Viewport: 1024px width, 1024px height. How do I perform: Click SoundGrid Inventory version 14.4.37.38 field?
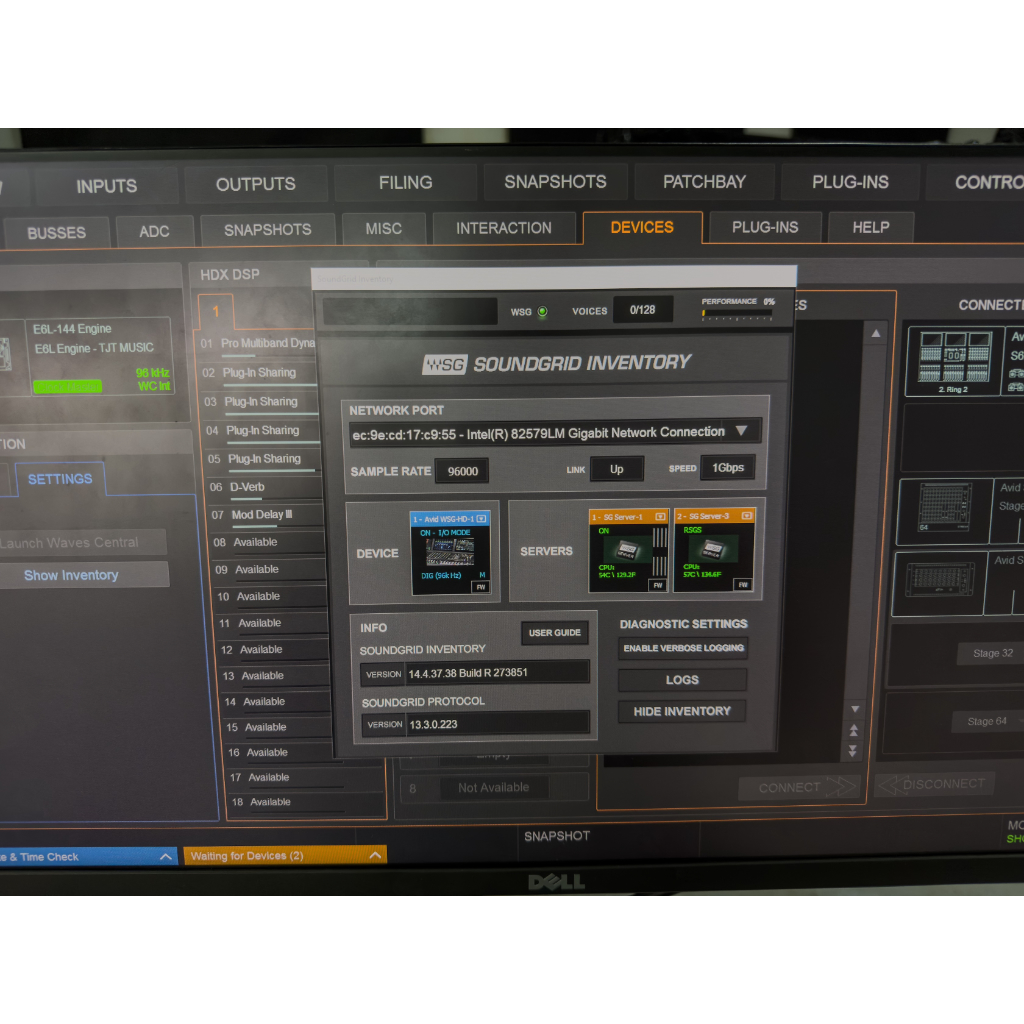click(x=497, y=673)
